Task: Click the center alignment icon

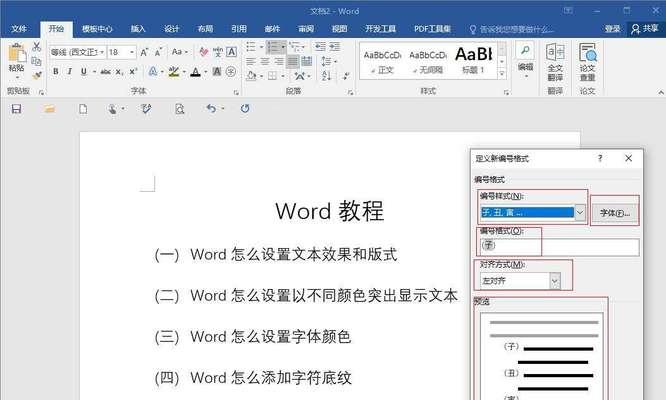Action: click(265, 62)
